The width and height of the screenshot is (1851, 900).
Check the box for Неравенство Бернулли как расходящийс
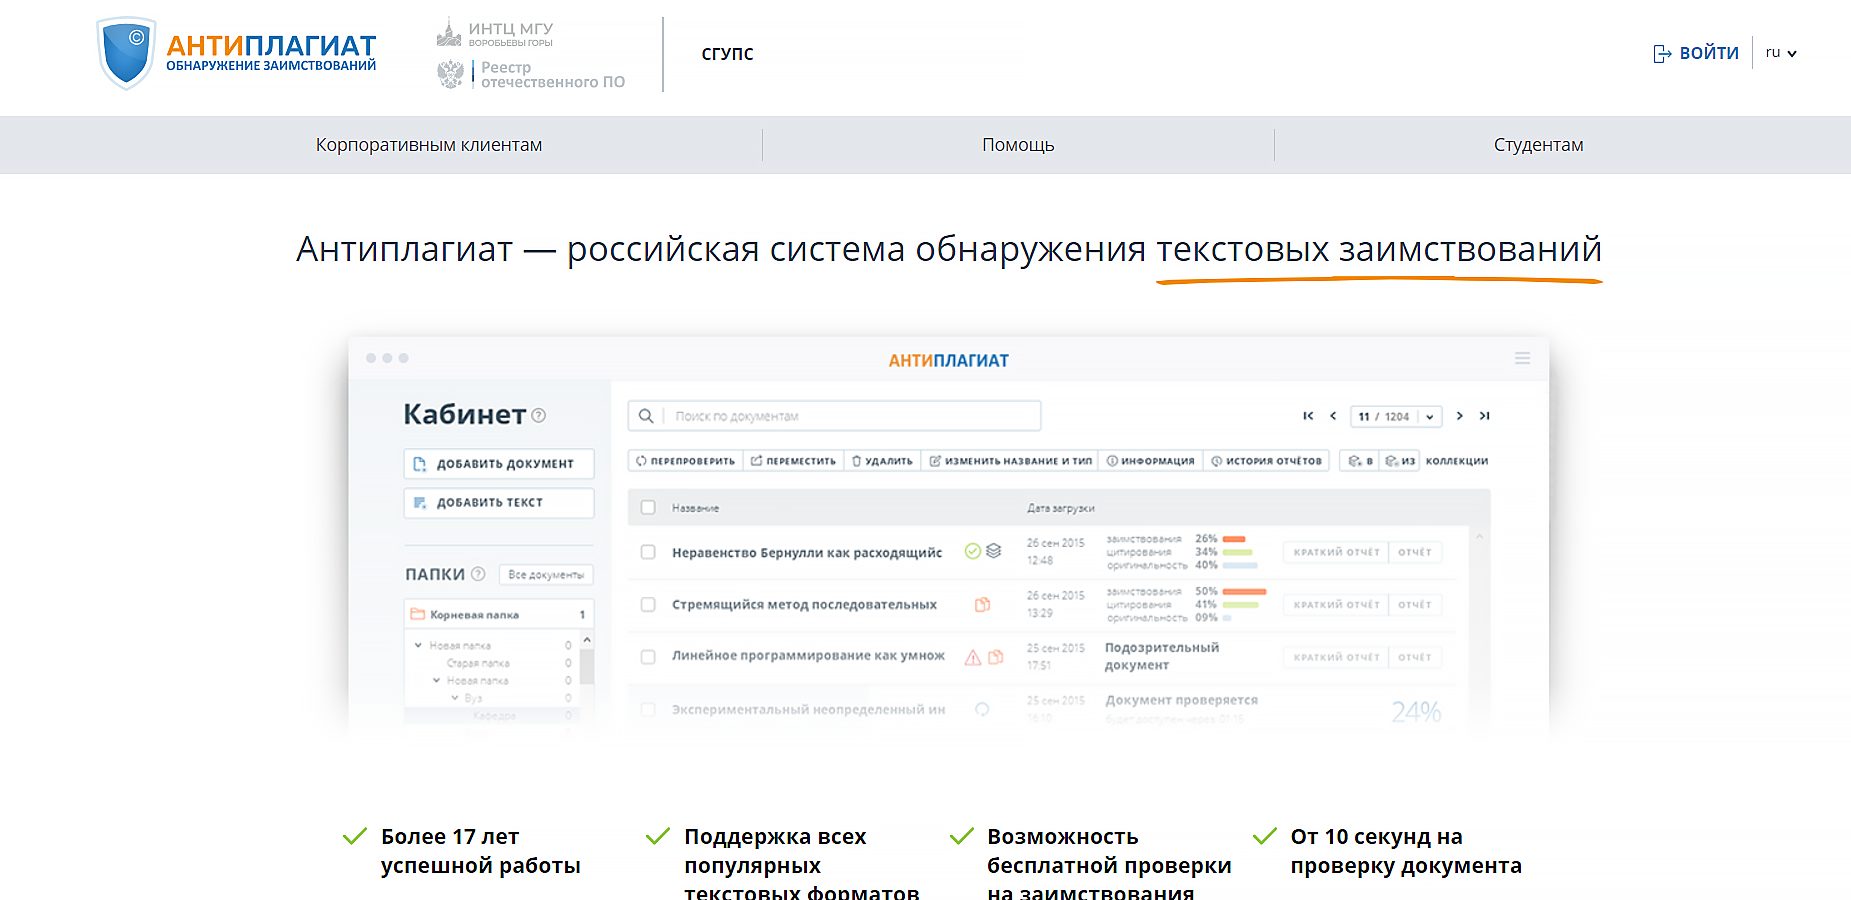[x=648, y=552]
